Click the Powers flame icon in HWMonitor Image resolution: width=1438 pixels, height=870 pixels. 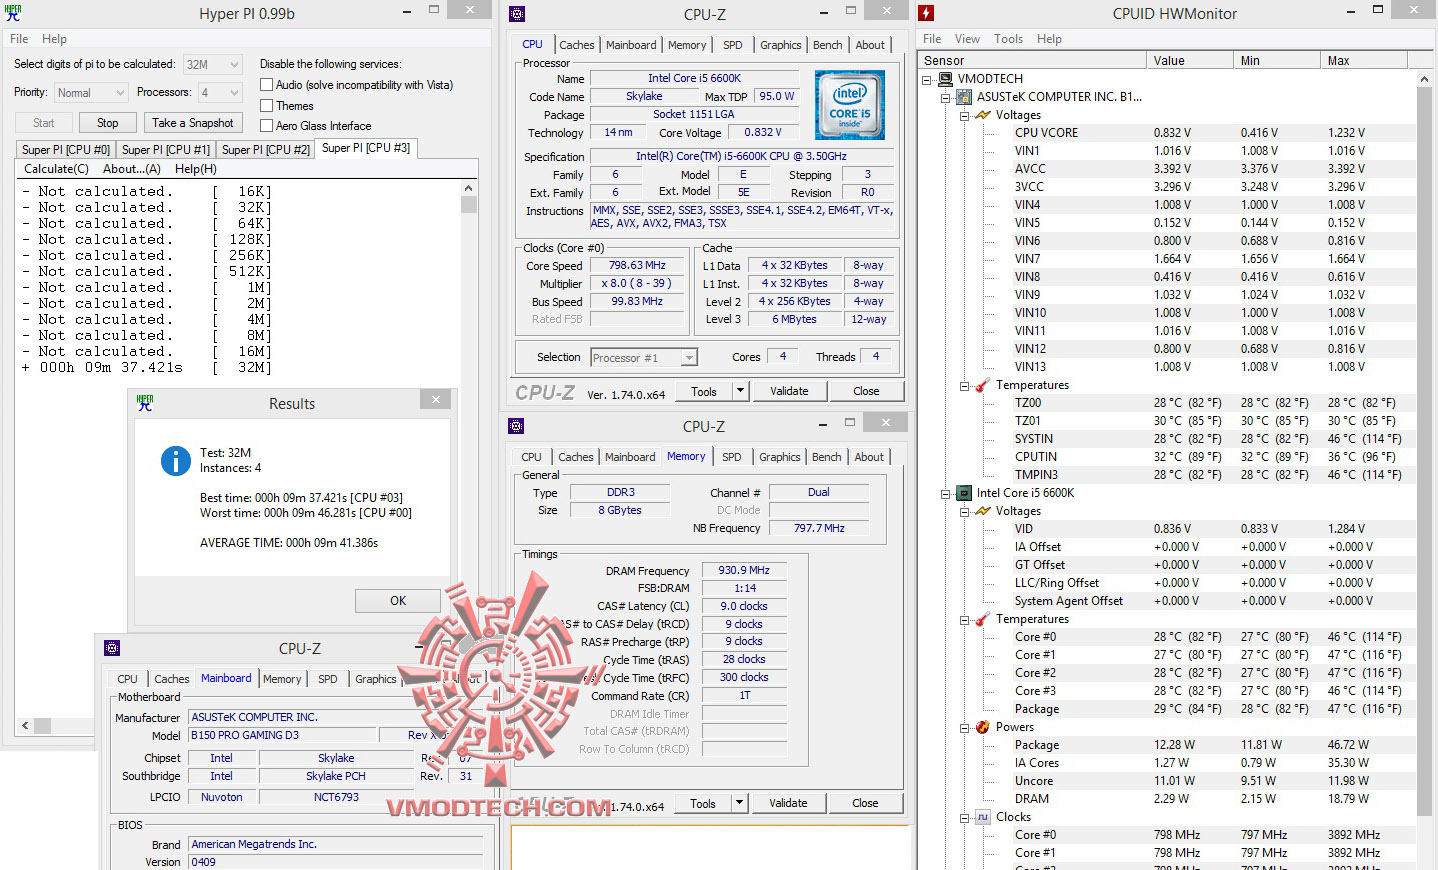click(983, 727)
